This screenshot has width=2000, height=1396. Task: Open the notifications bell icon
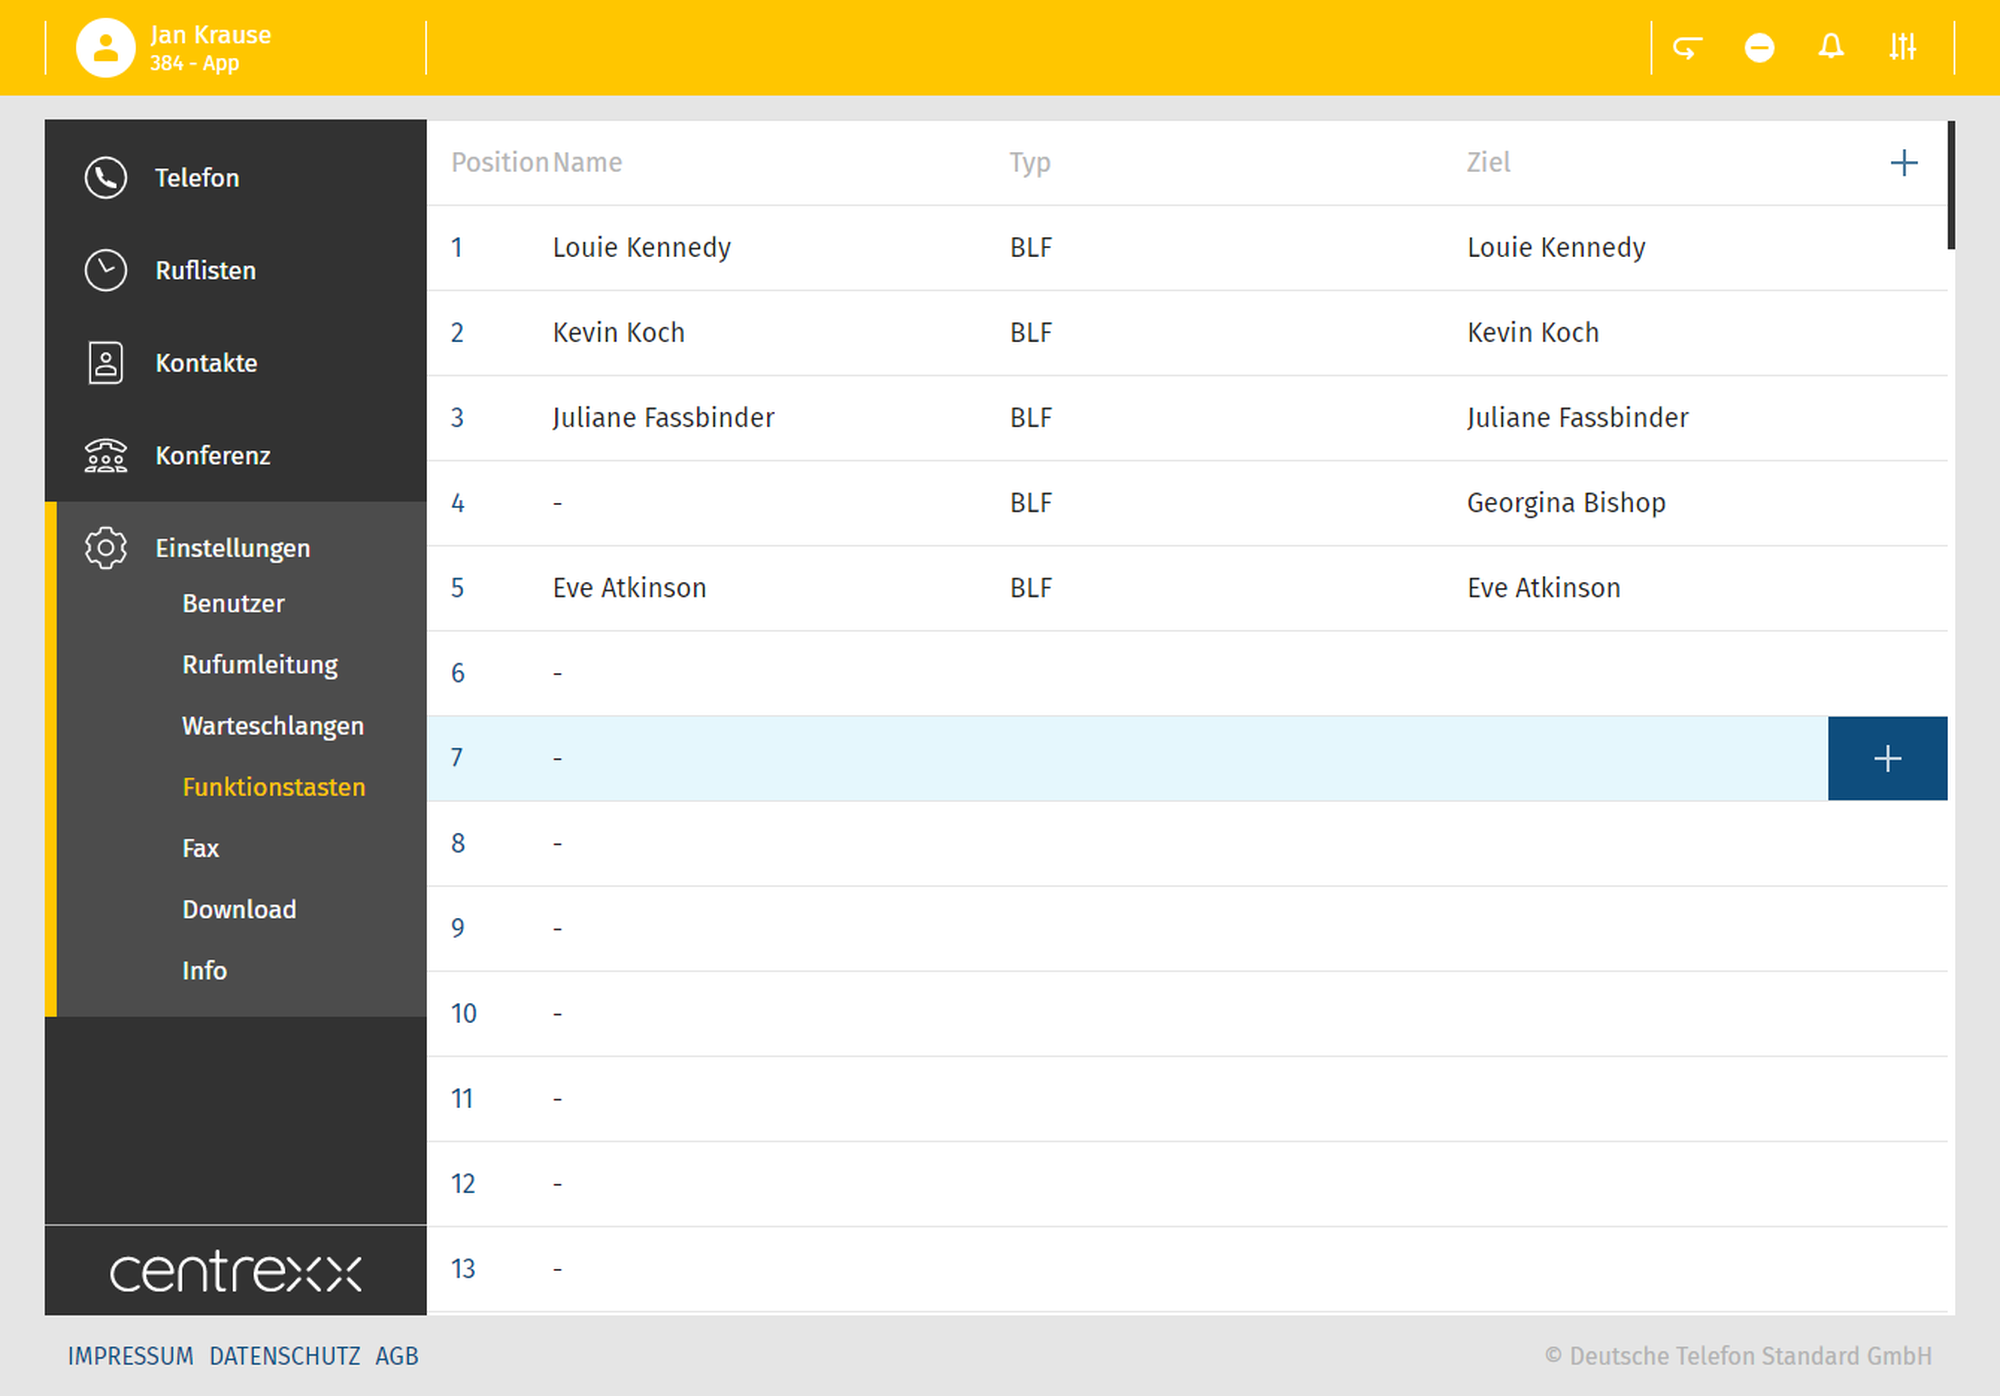point(1831,47)
